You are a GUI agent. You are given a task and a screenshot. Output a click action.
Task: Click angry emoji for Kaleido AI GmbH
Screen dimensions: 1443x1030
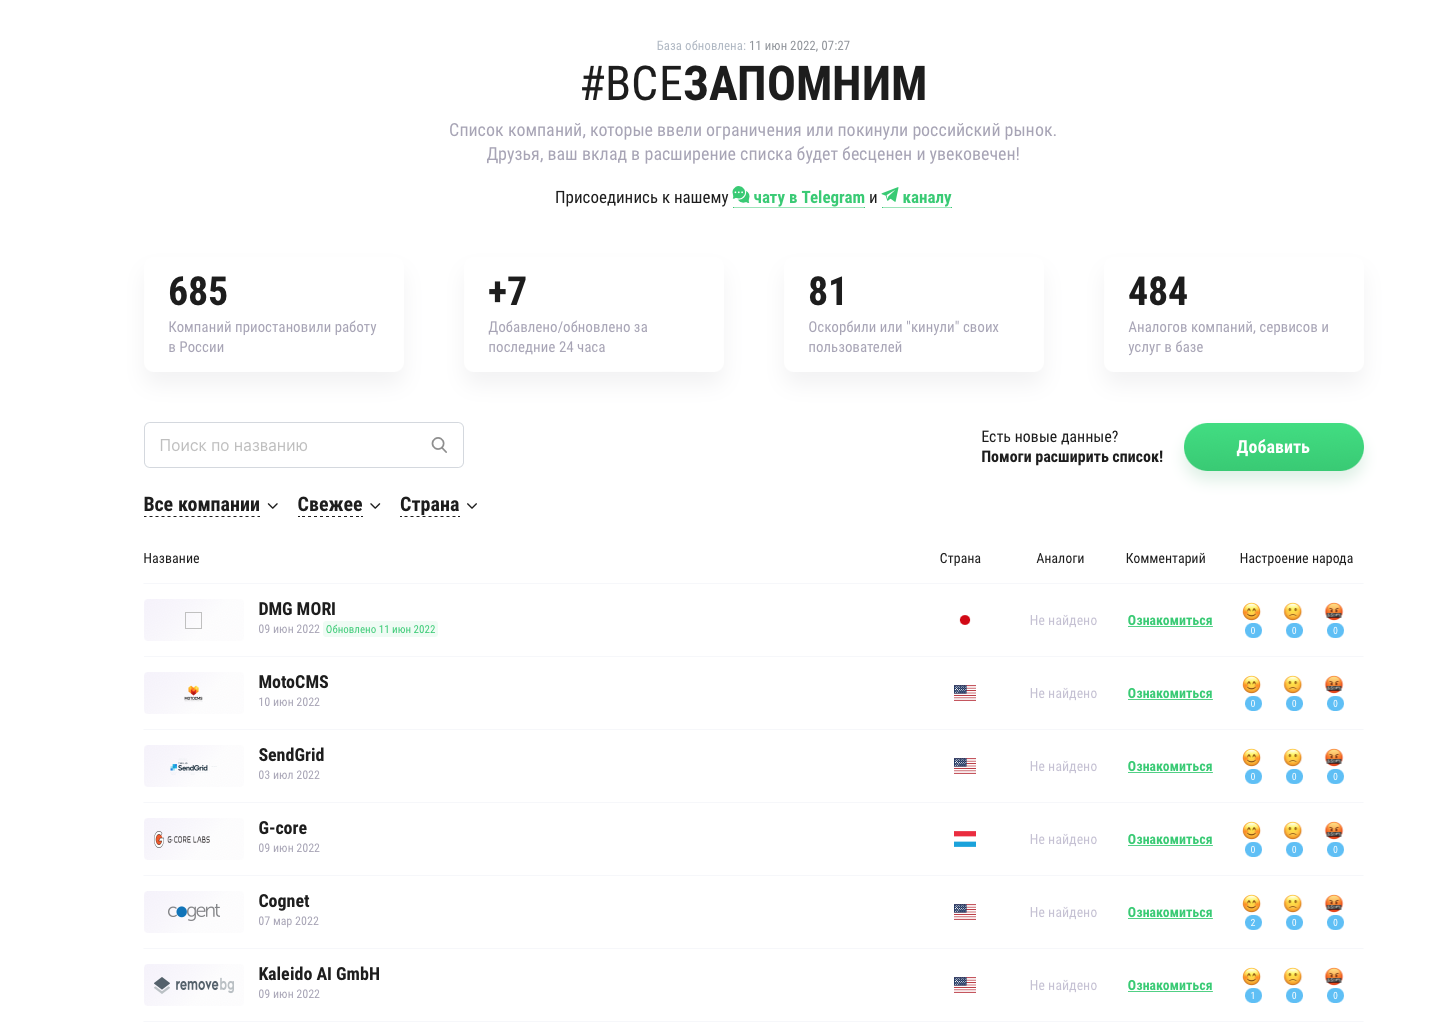(1334, 977)
